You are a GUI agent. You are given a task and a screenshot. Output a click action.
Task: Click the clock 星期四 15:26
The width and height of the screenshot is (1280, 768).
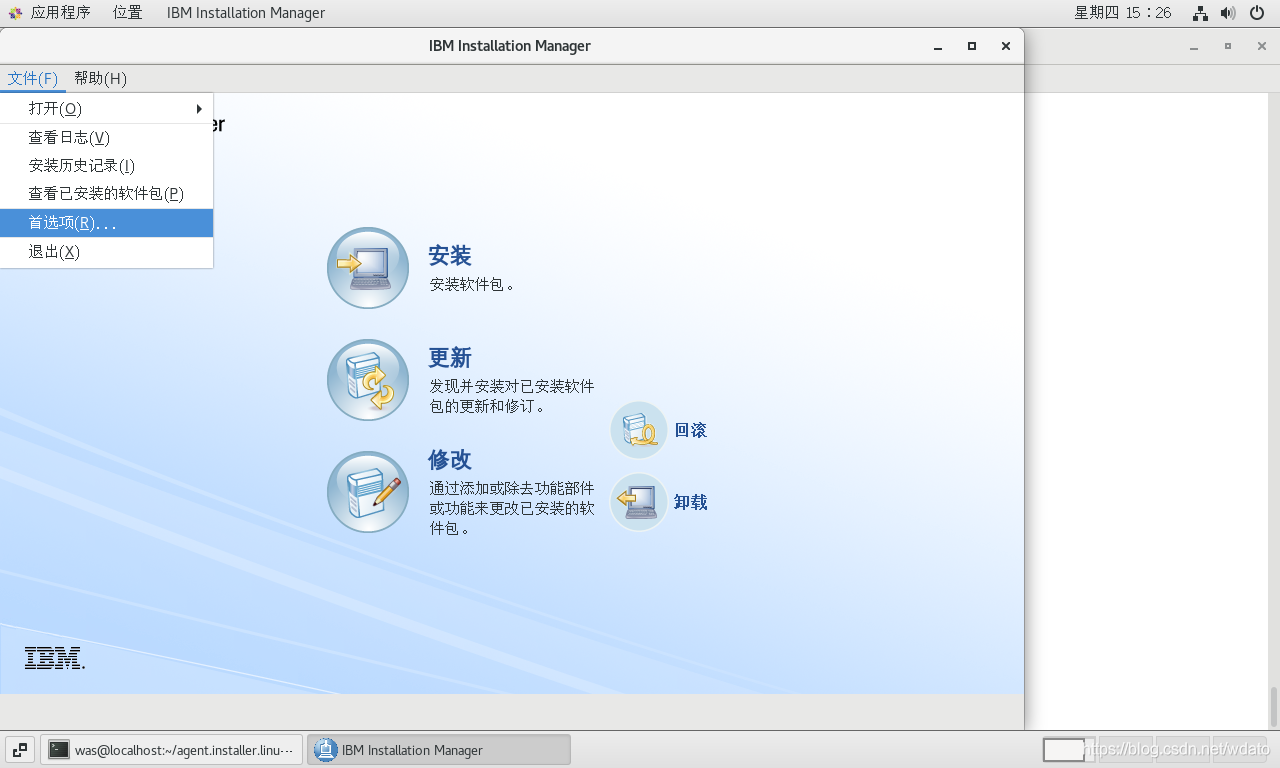[1123, 13]
